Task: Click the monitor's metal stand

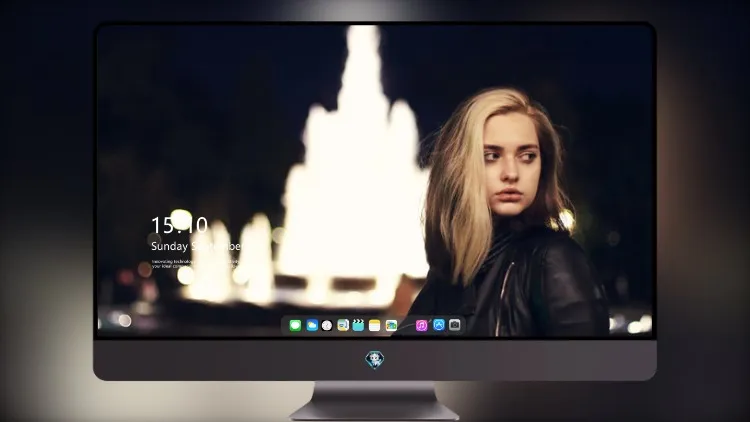Action: 375,401
